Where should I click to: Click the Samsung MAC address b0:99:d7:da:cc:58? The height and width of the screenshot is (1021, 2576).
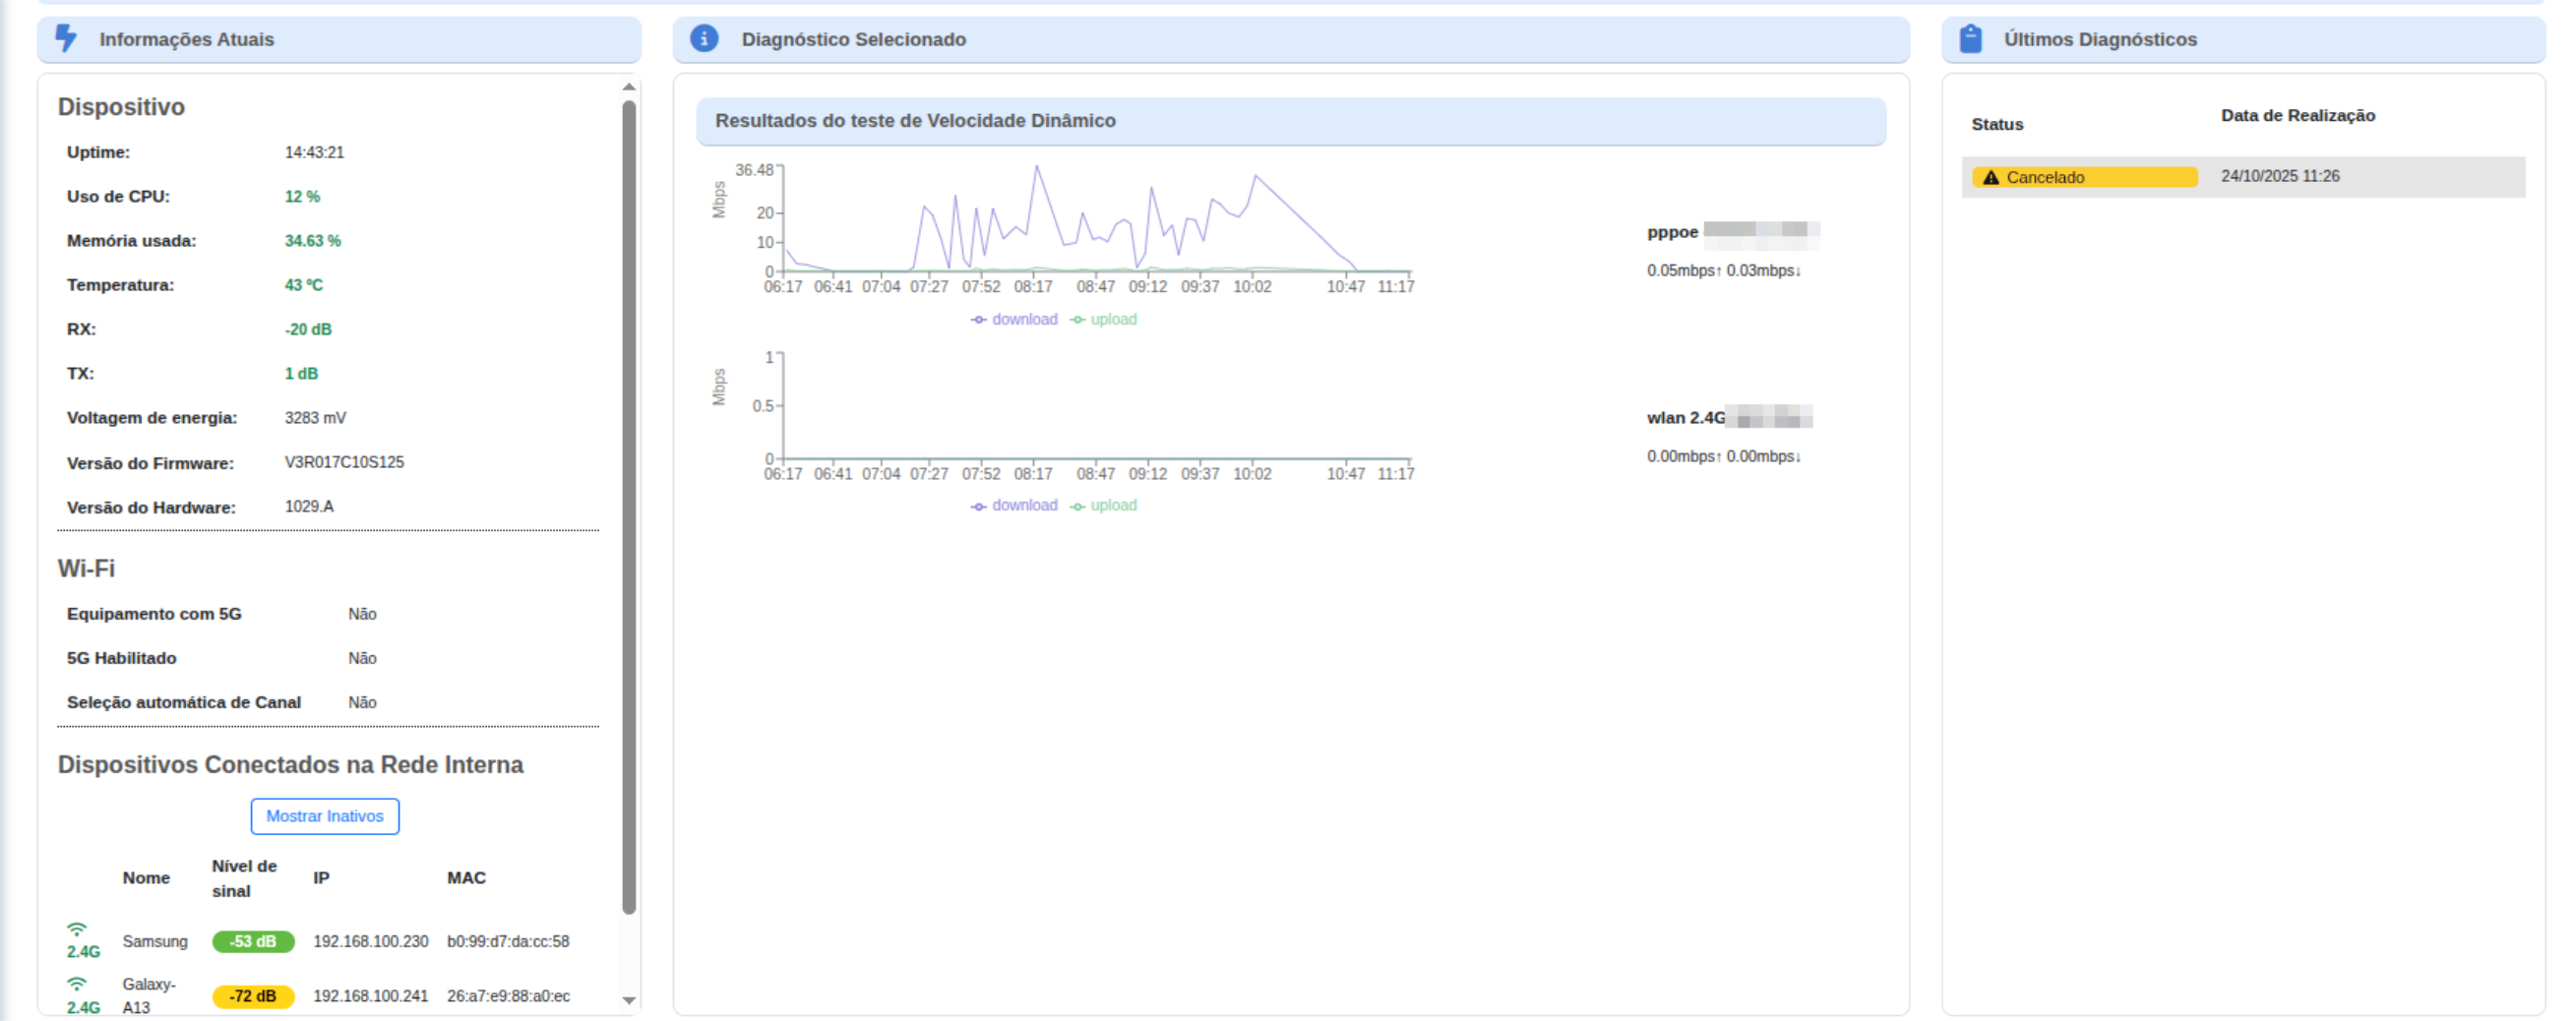click(508, 941)
